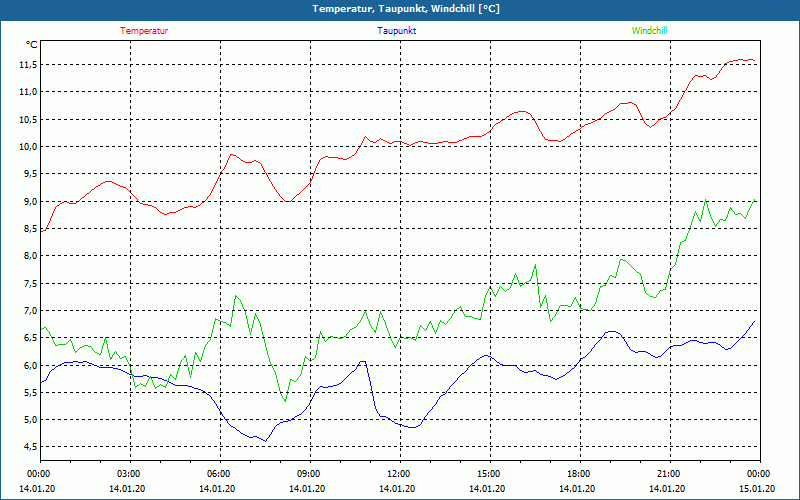The height and width of the screenshot is (500, 800).
Task: Click the 12:00 time axis label
Action: coord(398,474)
